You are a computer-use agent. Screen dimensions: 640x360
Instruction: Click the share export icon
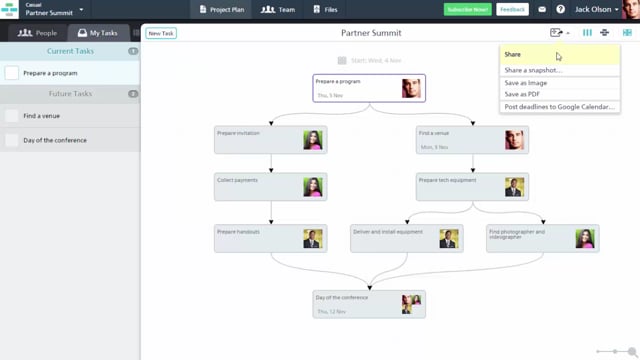click(x=556, y=33)
